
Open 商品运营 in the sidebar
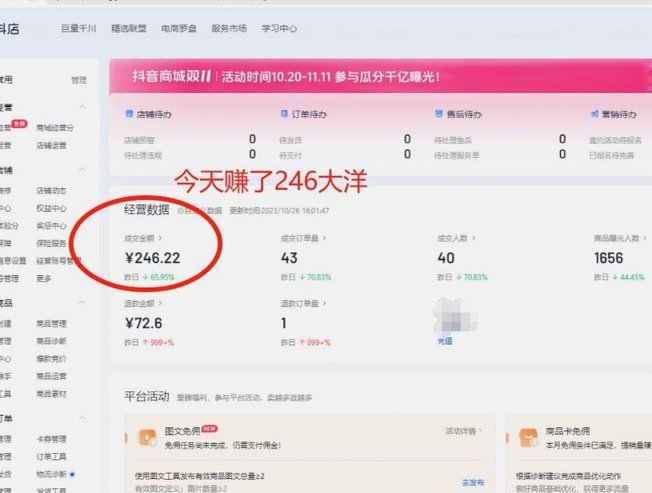click(51, 376)
